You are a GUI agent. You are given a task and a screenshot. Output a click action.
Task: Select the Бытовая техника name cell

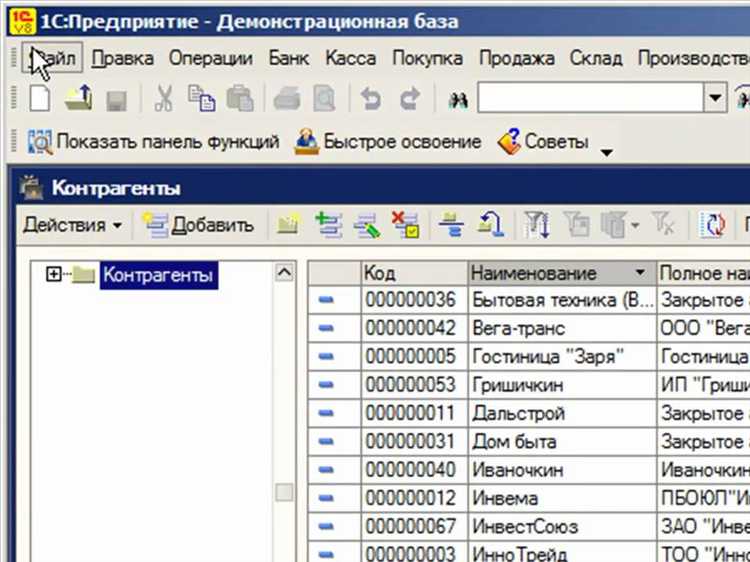coord(562,300)
